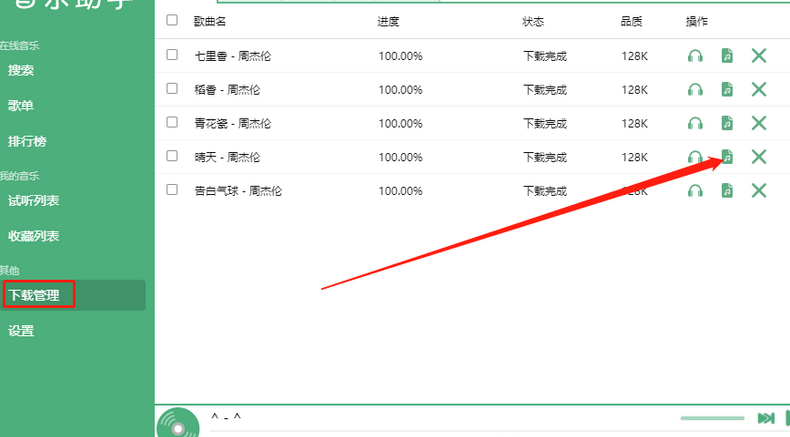Viewport: 790px width, 437px height.
Task: Open file location for 七里香
Action: tap(727, 55)
